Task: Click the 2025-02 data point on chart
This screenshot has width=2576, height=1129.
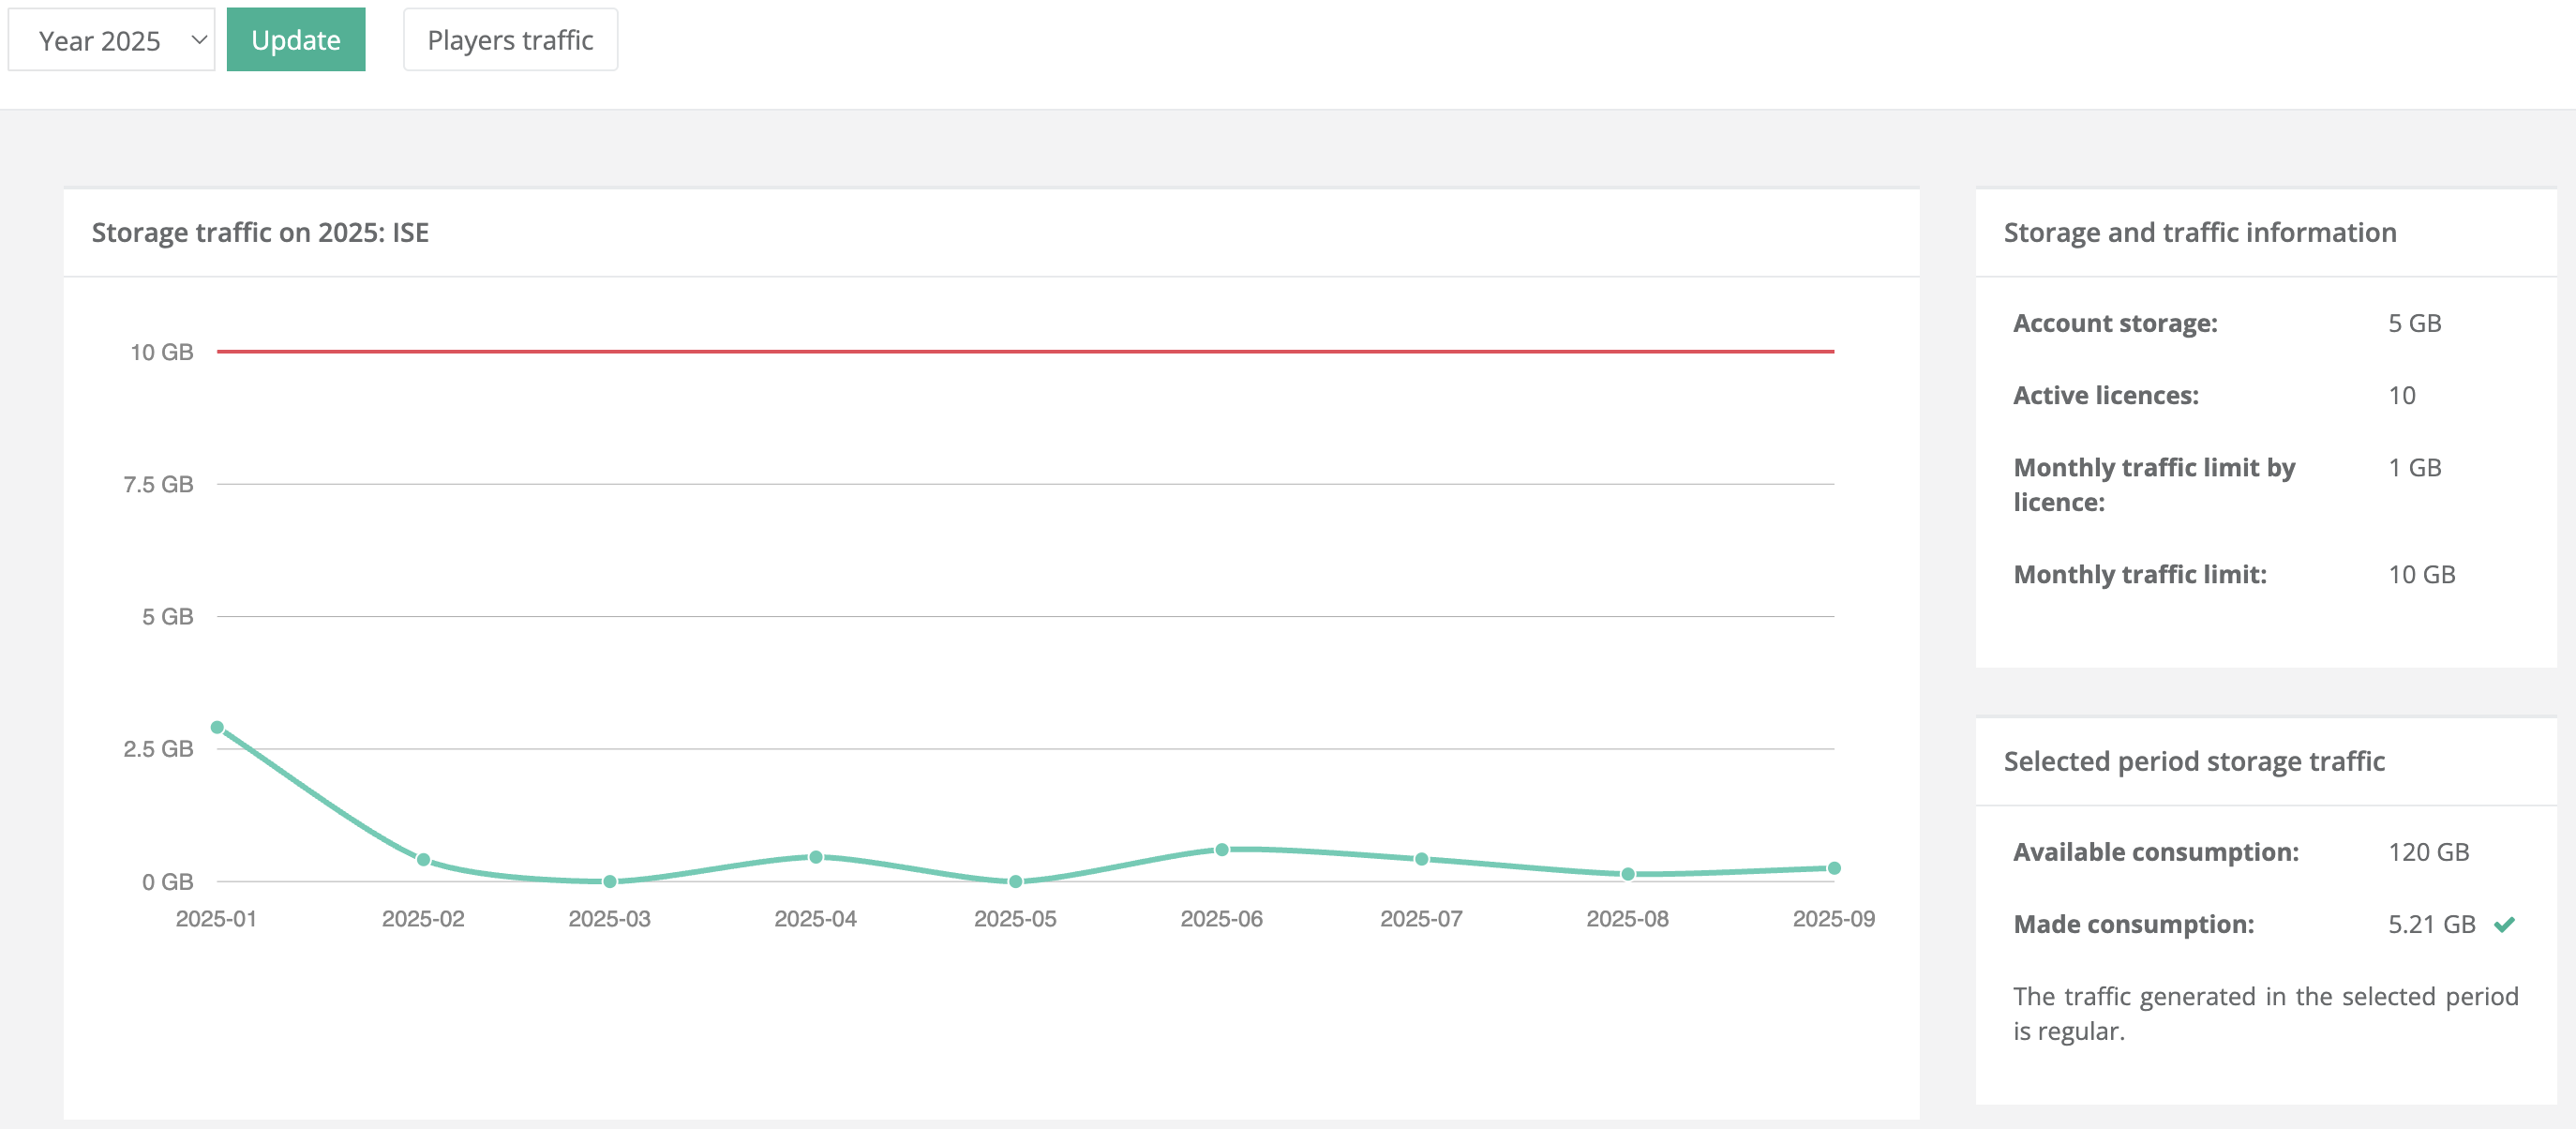Action: pyautogui.click(x=423, y=860)
